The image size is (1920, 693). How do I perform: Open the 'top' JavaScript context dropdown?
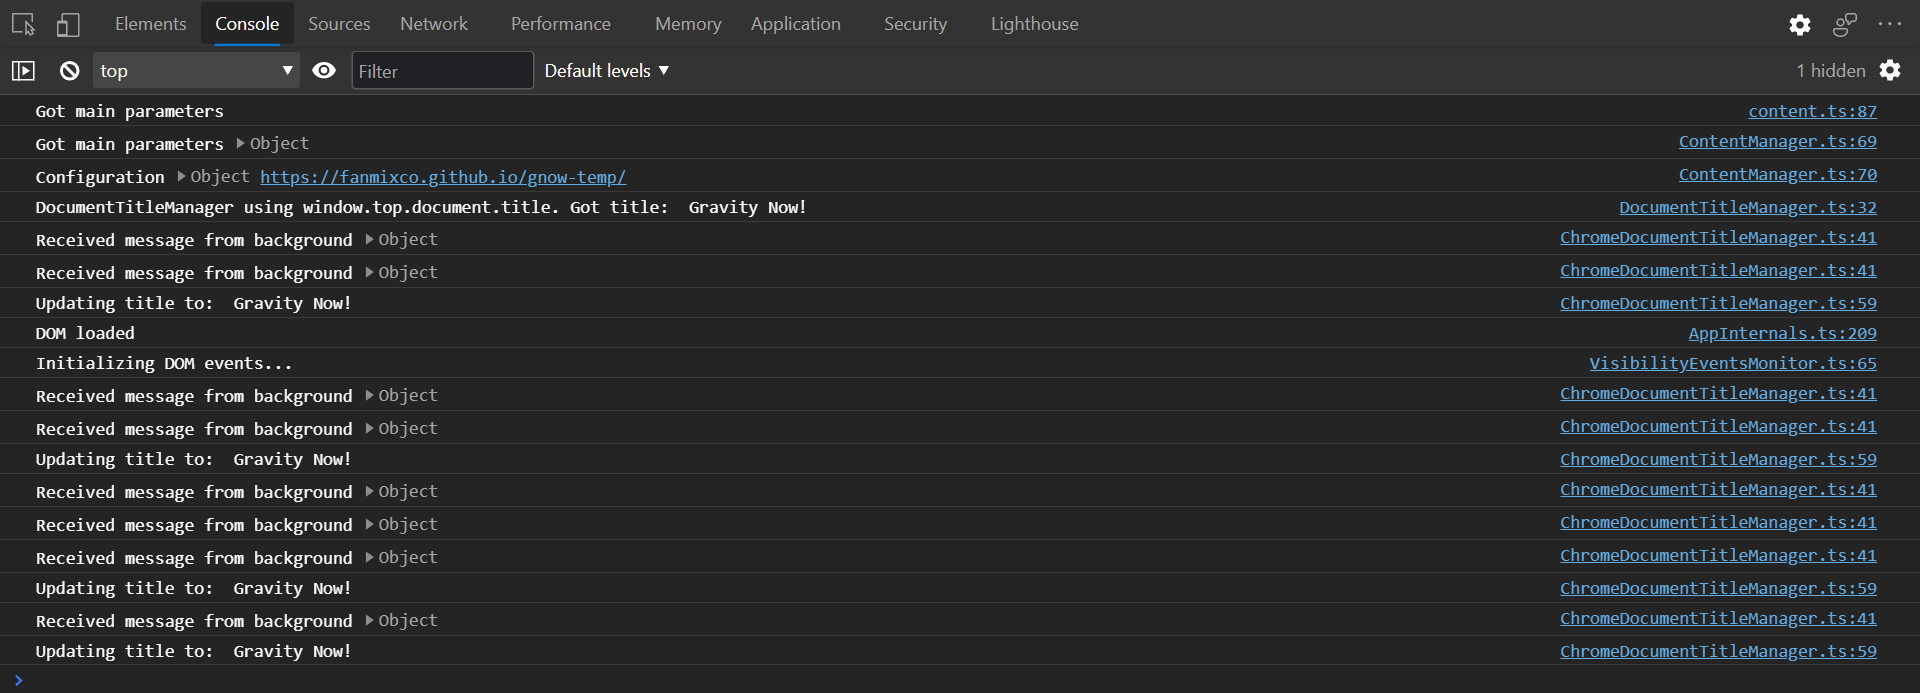pyautogui.click(x=197, y=70)
